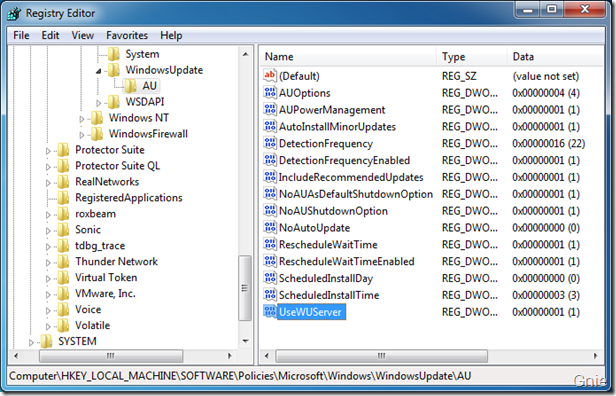Click the tree pane vertical scrollbar thumb
Screen dimensions: 616x396
tap(245, 288)
